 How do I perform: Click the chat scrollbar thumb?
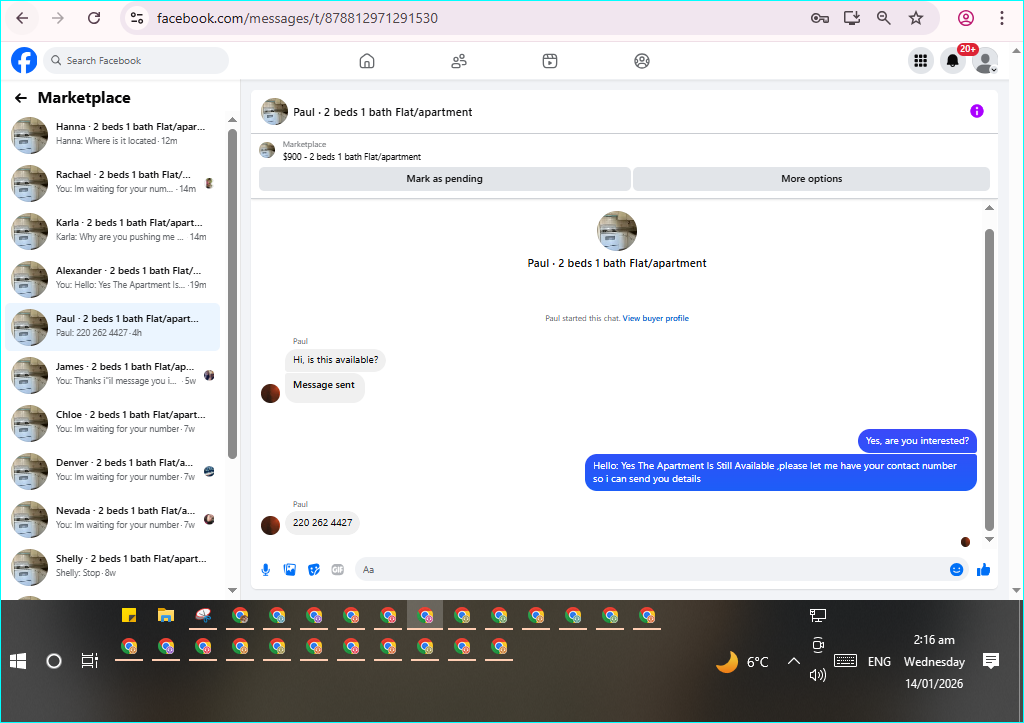(x=989, y=379)
